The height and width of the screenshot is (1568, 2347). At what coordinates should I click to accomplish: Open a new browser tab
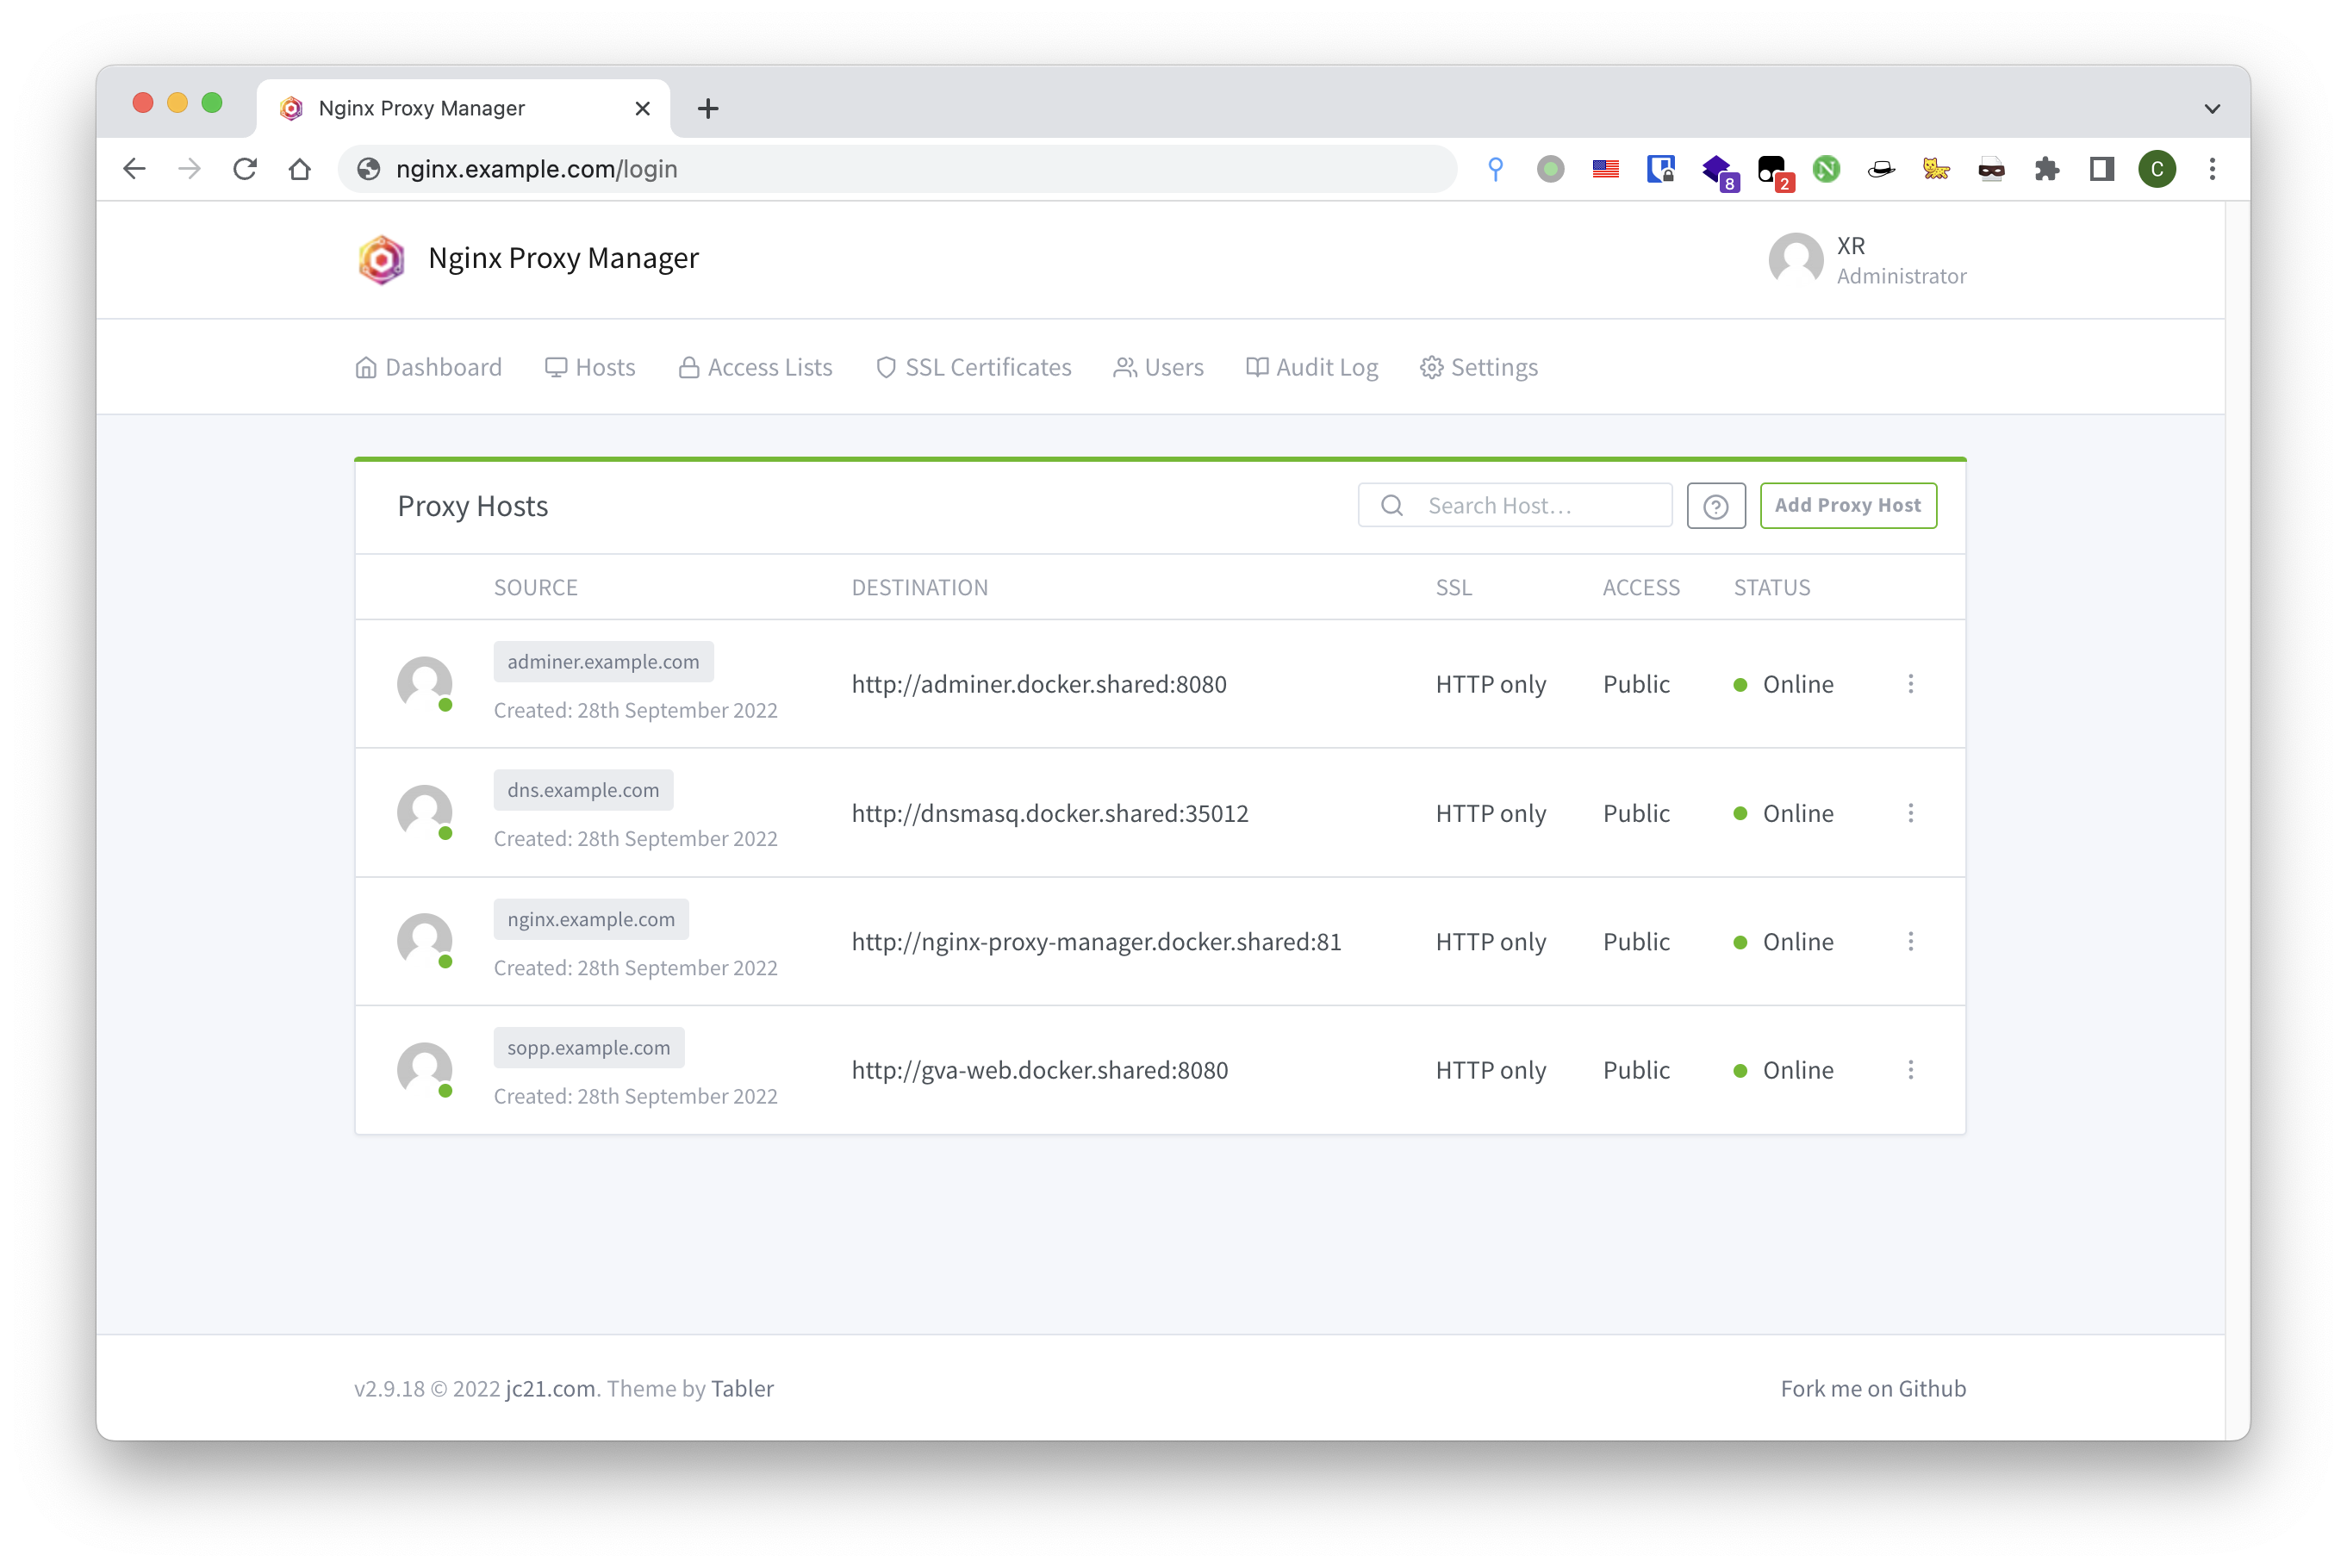tap(708, 108)
